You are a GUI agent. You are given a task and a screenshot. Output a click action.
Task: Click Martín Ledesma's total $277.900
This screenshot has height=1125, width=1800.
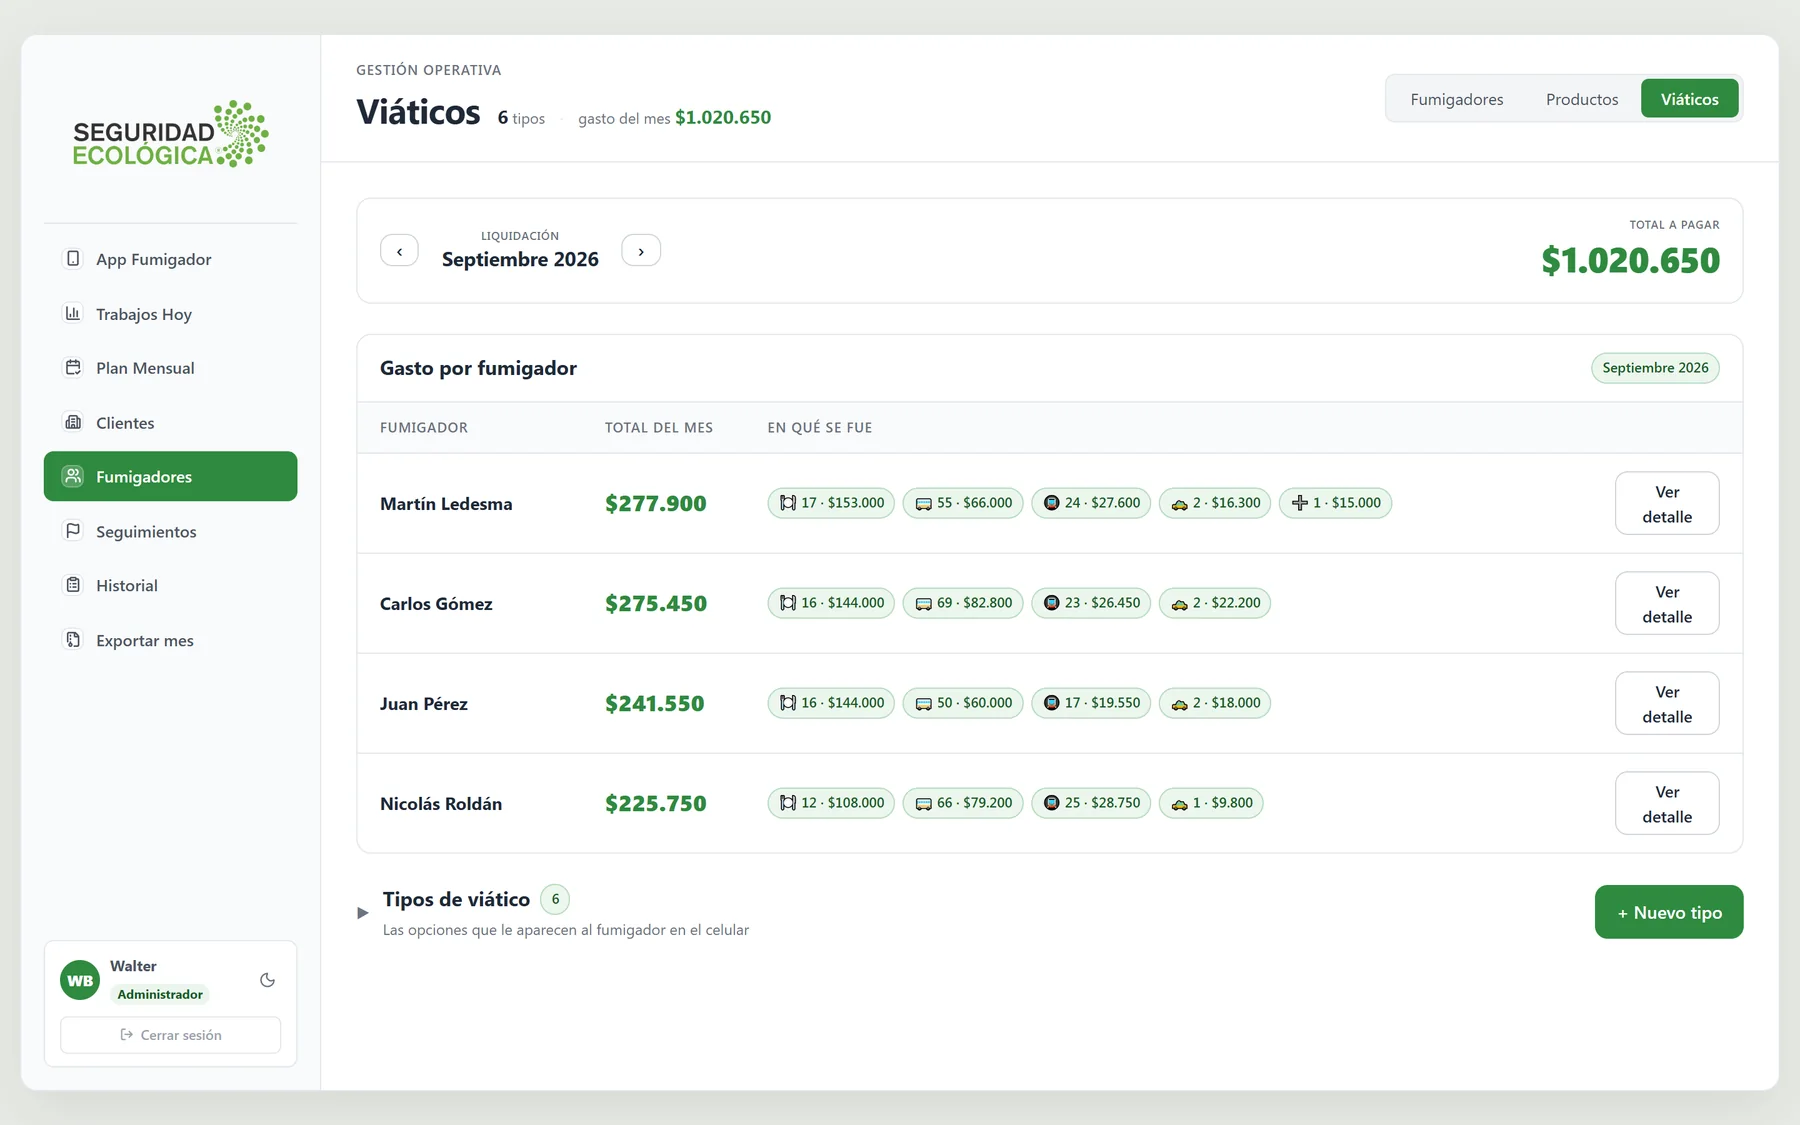pos(655,504)
